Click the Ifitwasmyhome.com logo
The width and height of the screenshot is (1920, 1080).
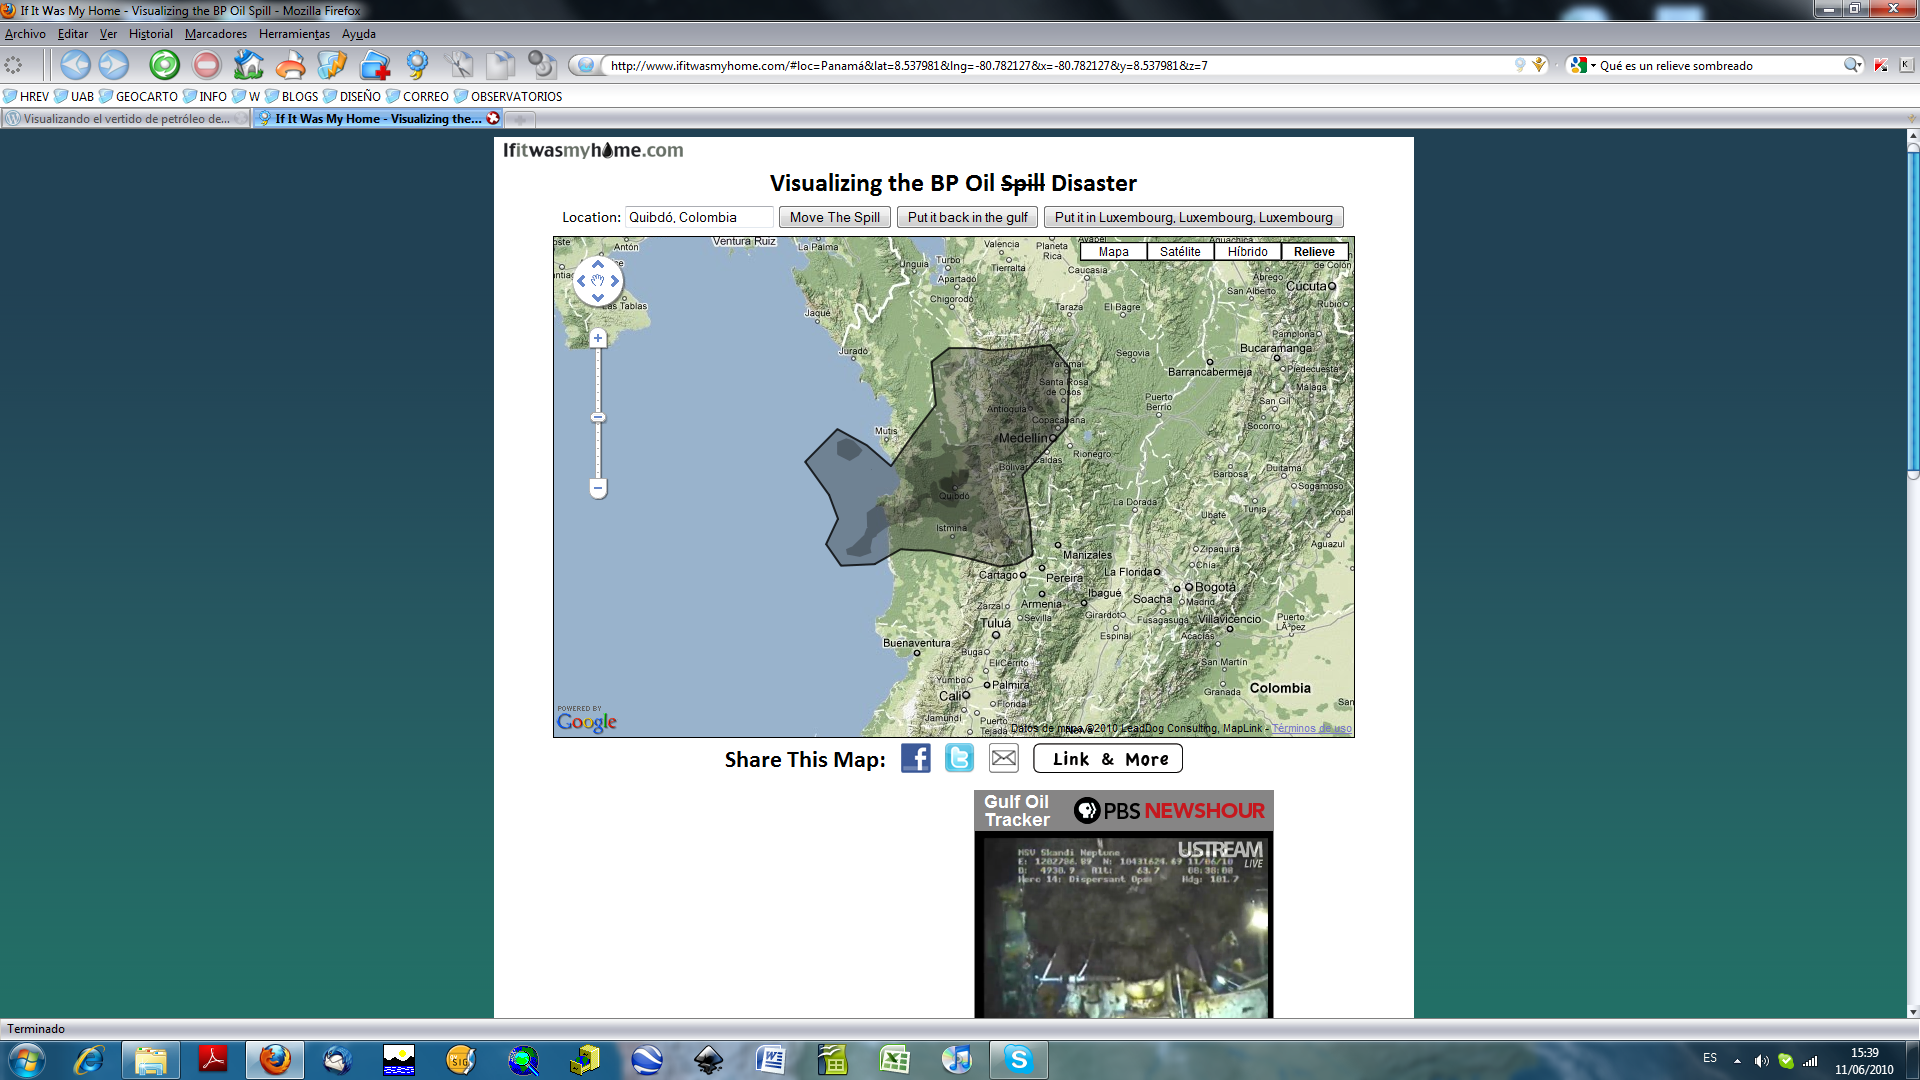[x=593, y=150]
